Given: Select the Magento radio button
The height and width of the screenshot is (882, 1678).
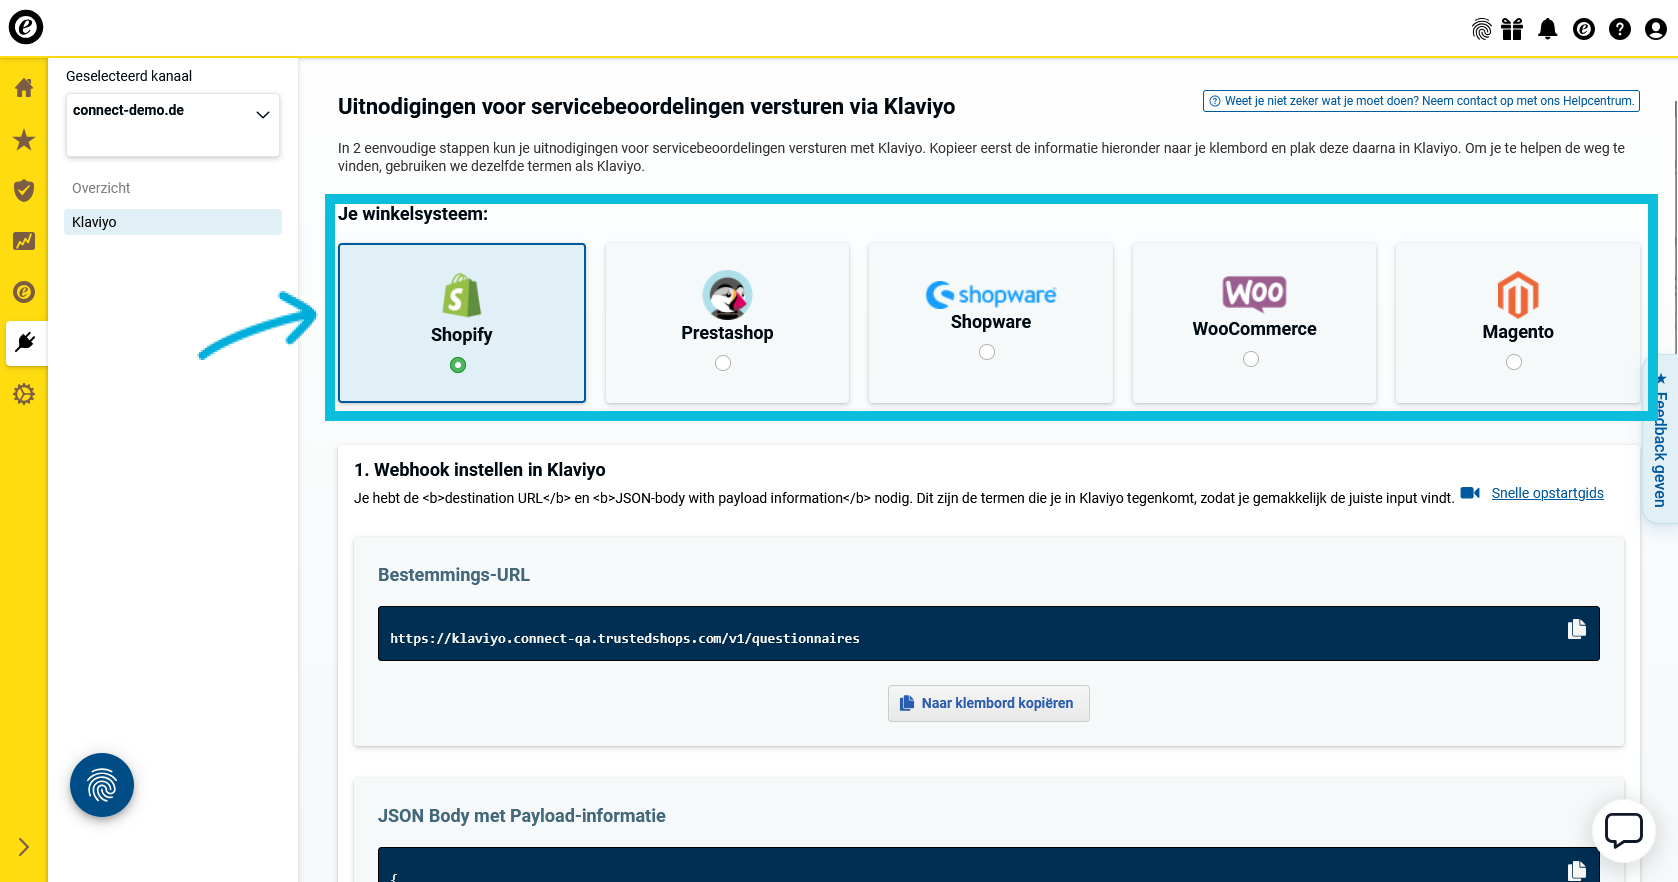Looking at the screenshot, I should (1514, 362).
